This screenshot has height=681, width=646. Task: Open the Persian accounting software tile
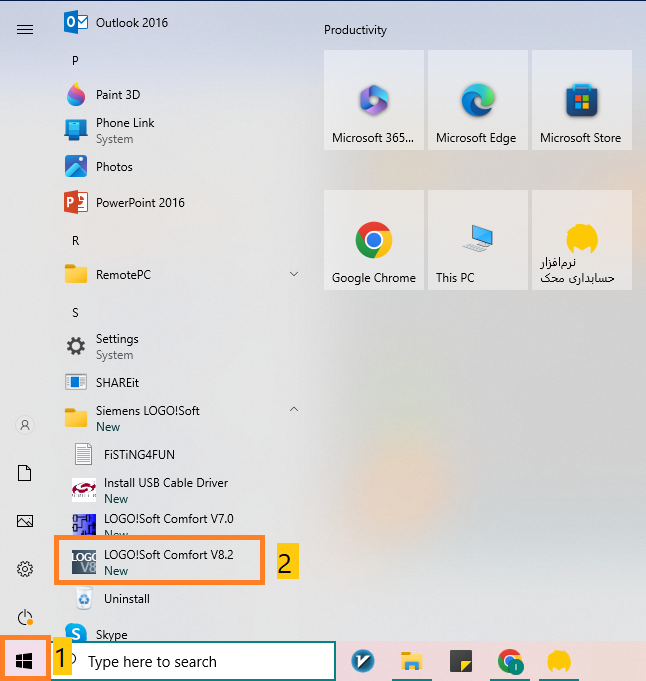pyautogui.click(x=582, y=240)
